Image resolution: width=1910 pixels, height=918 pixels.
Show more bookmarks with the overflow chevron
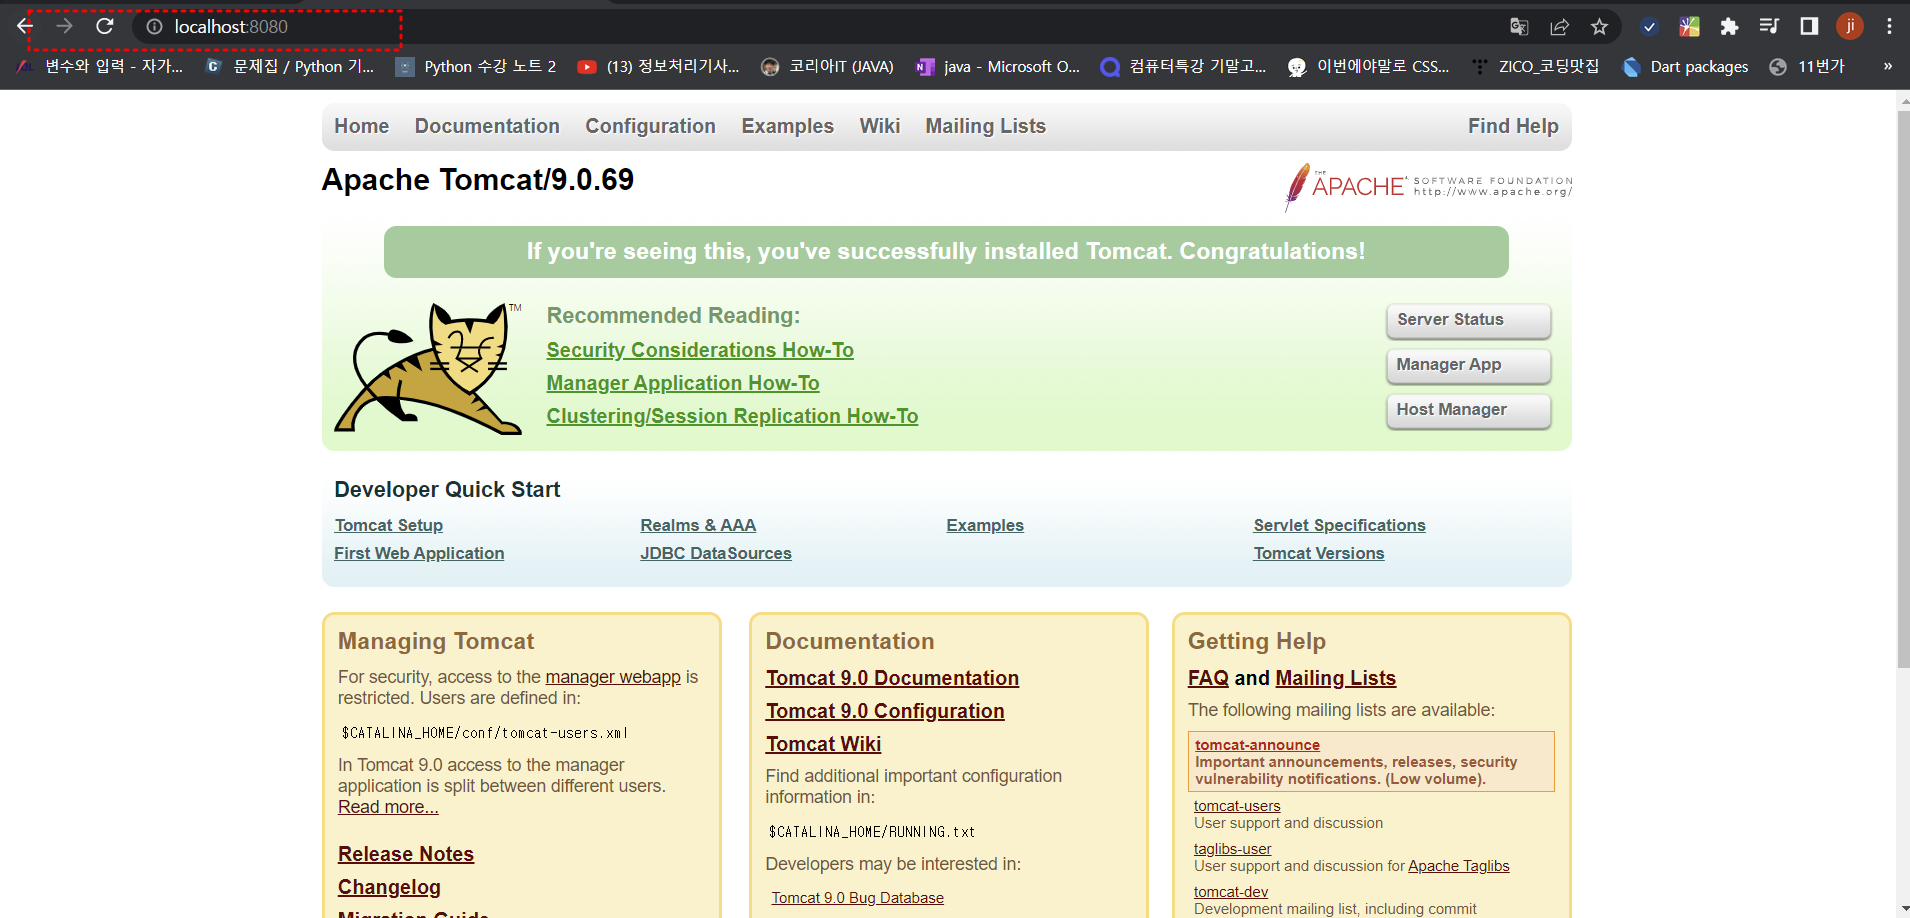click(1887, 66)
